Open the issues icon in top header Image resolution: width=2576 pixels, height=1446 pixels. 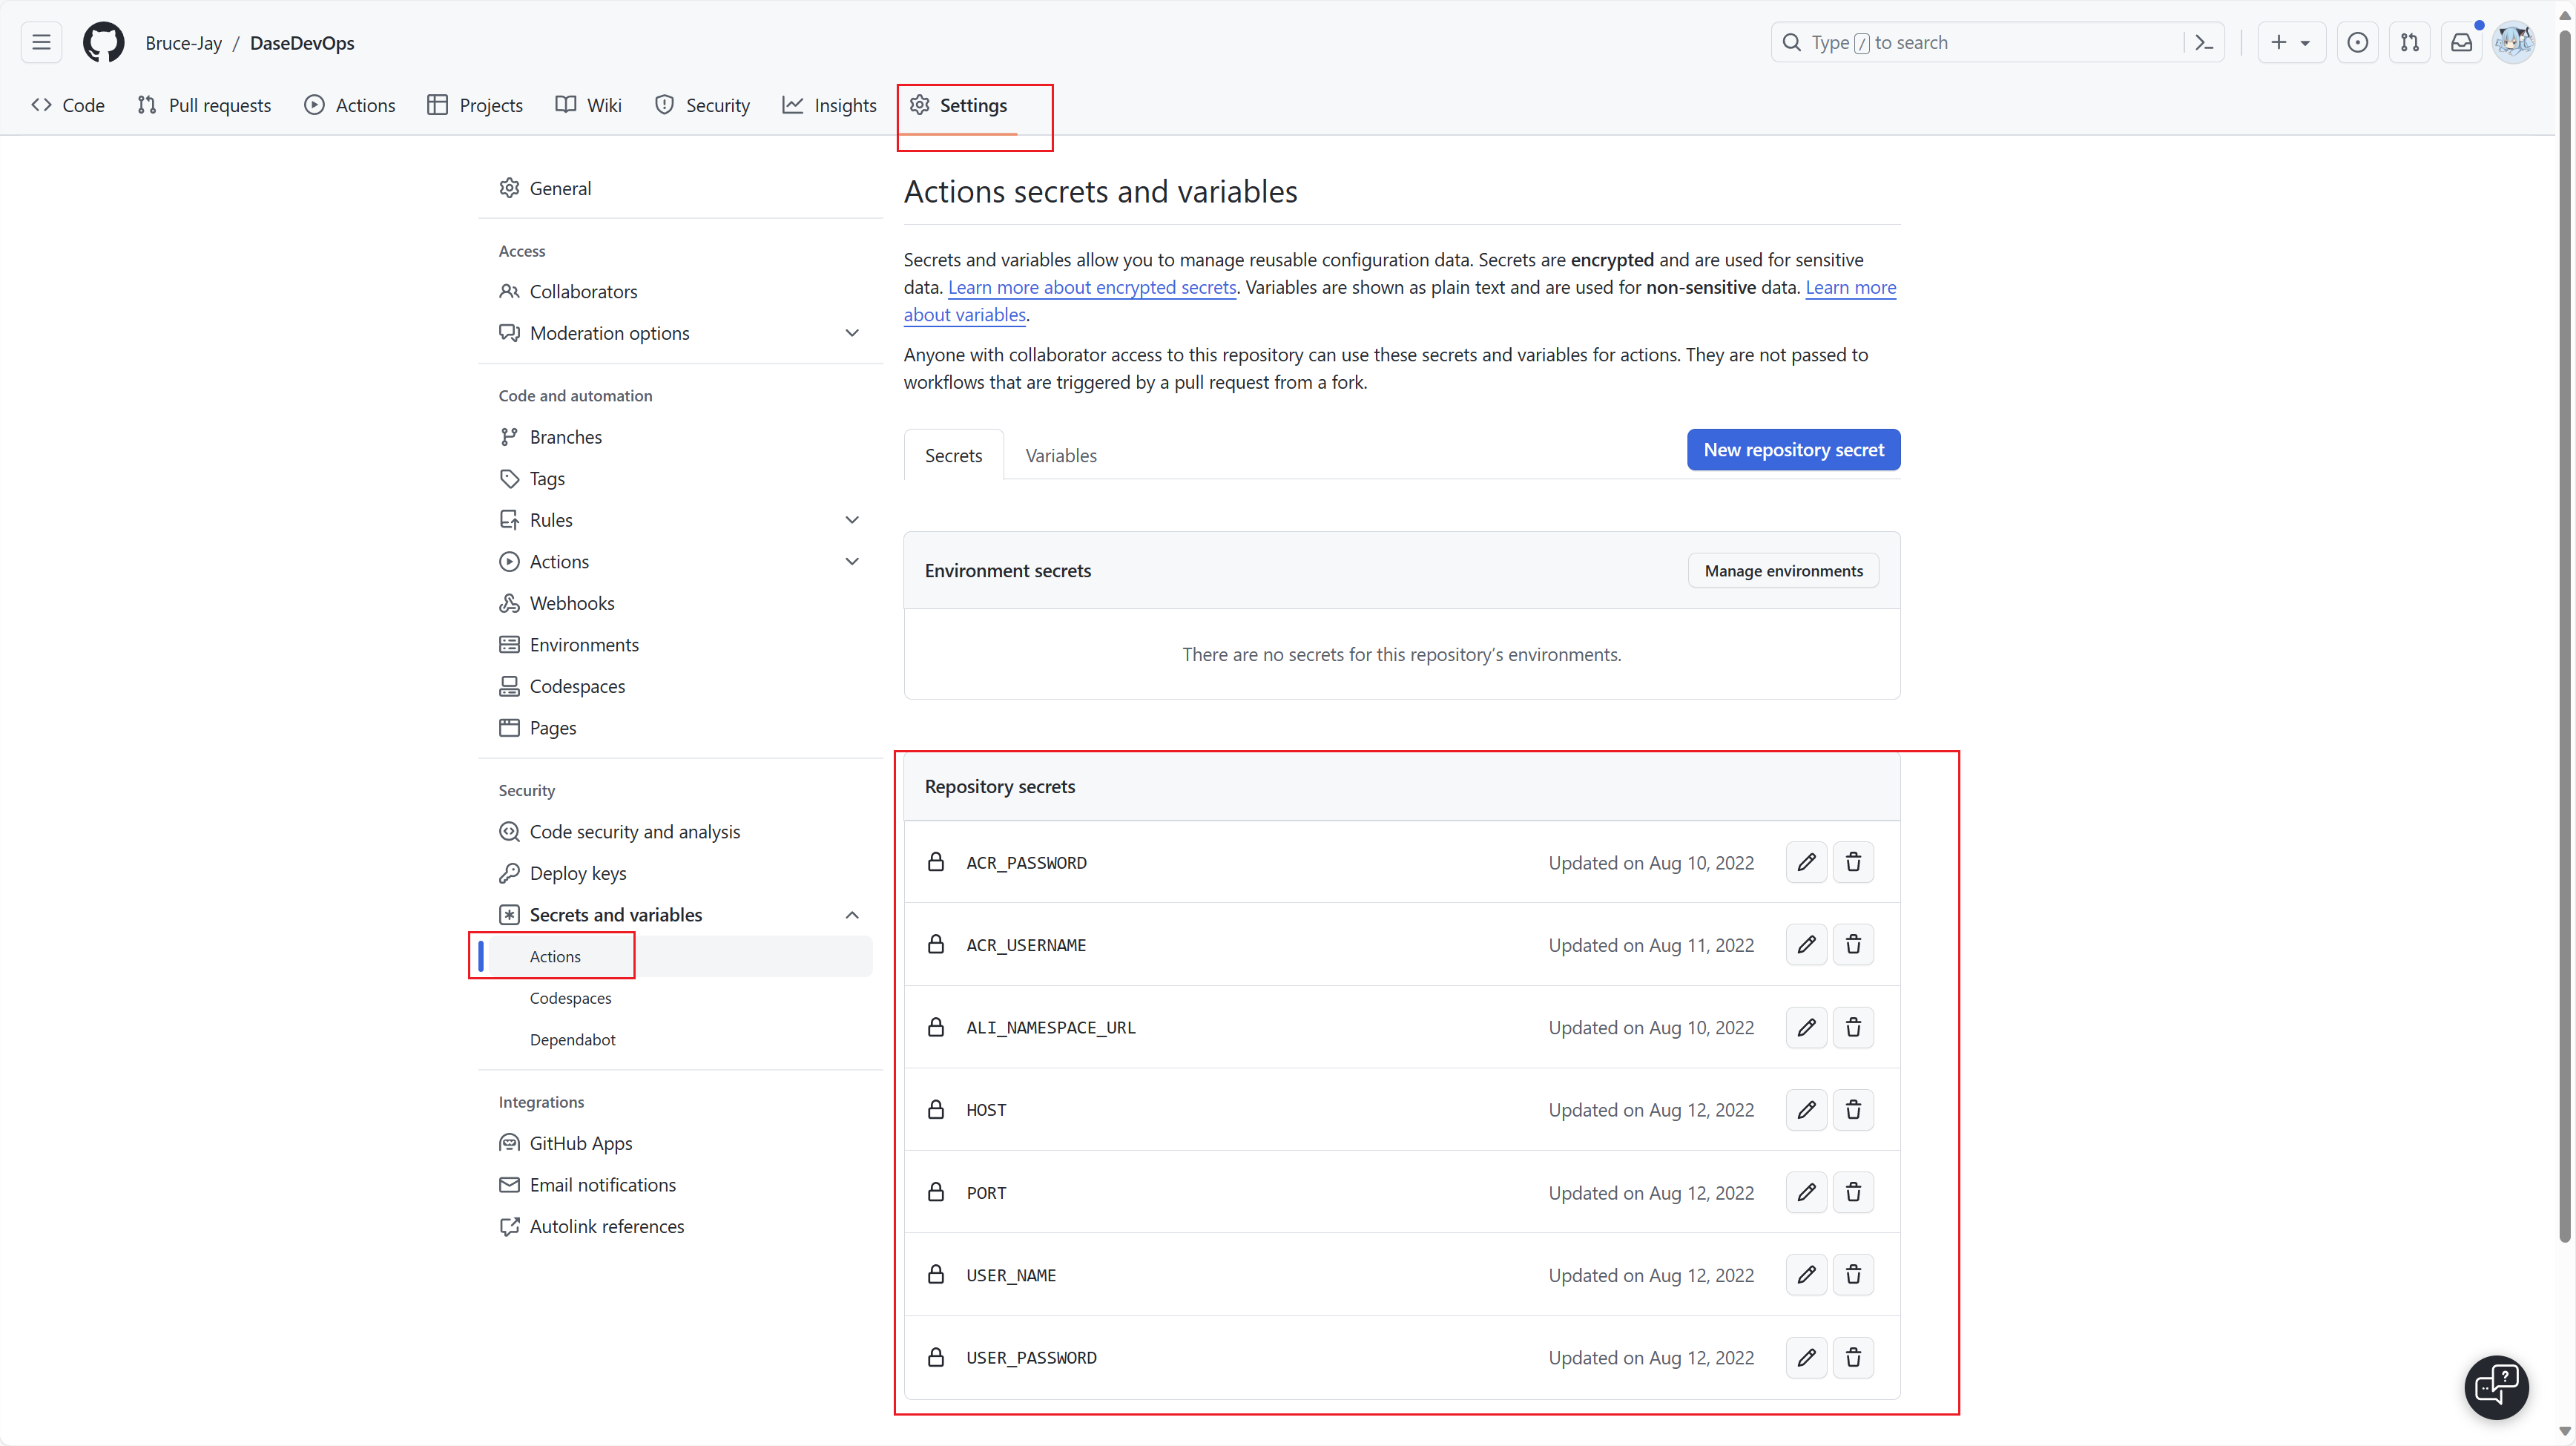[x=2357, y=43]
